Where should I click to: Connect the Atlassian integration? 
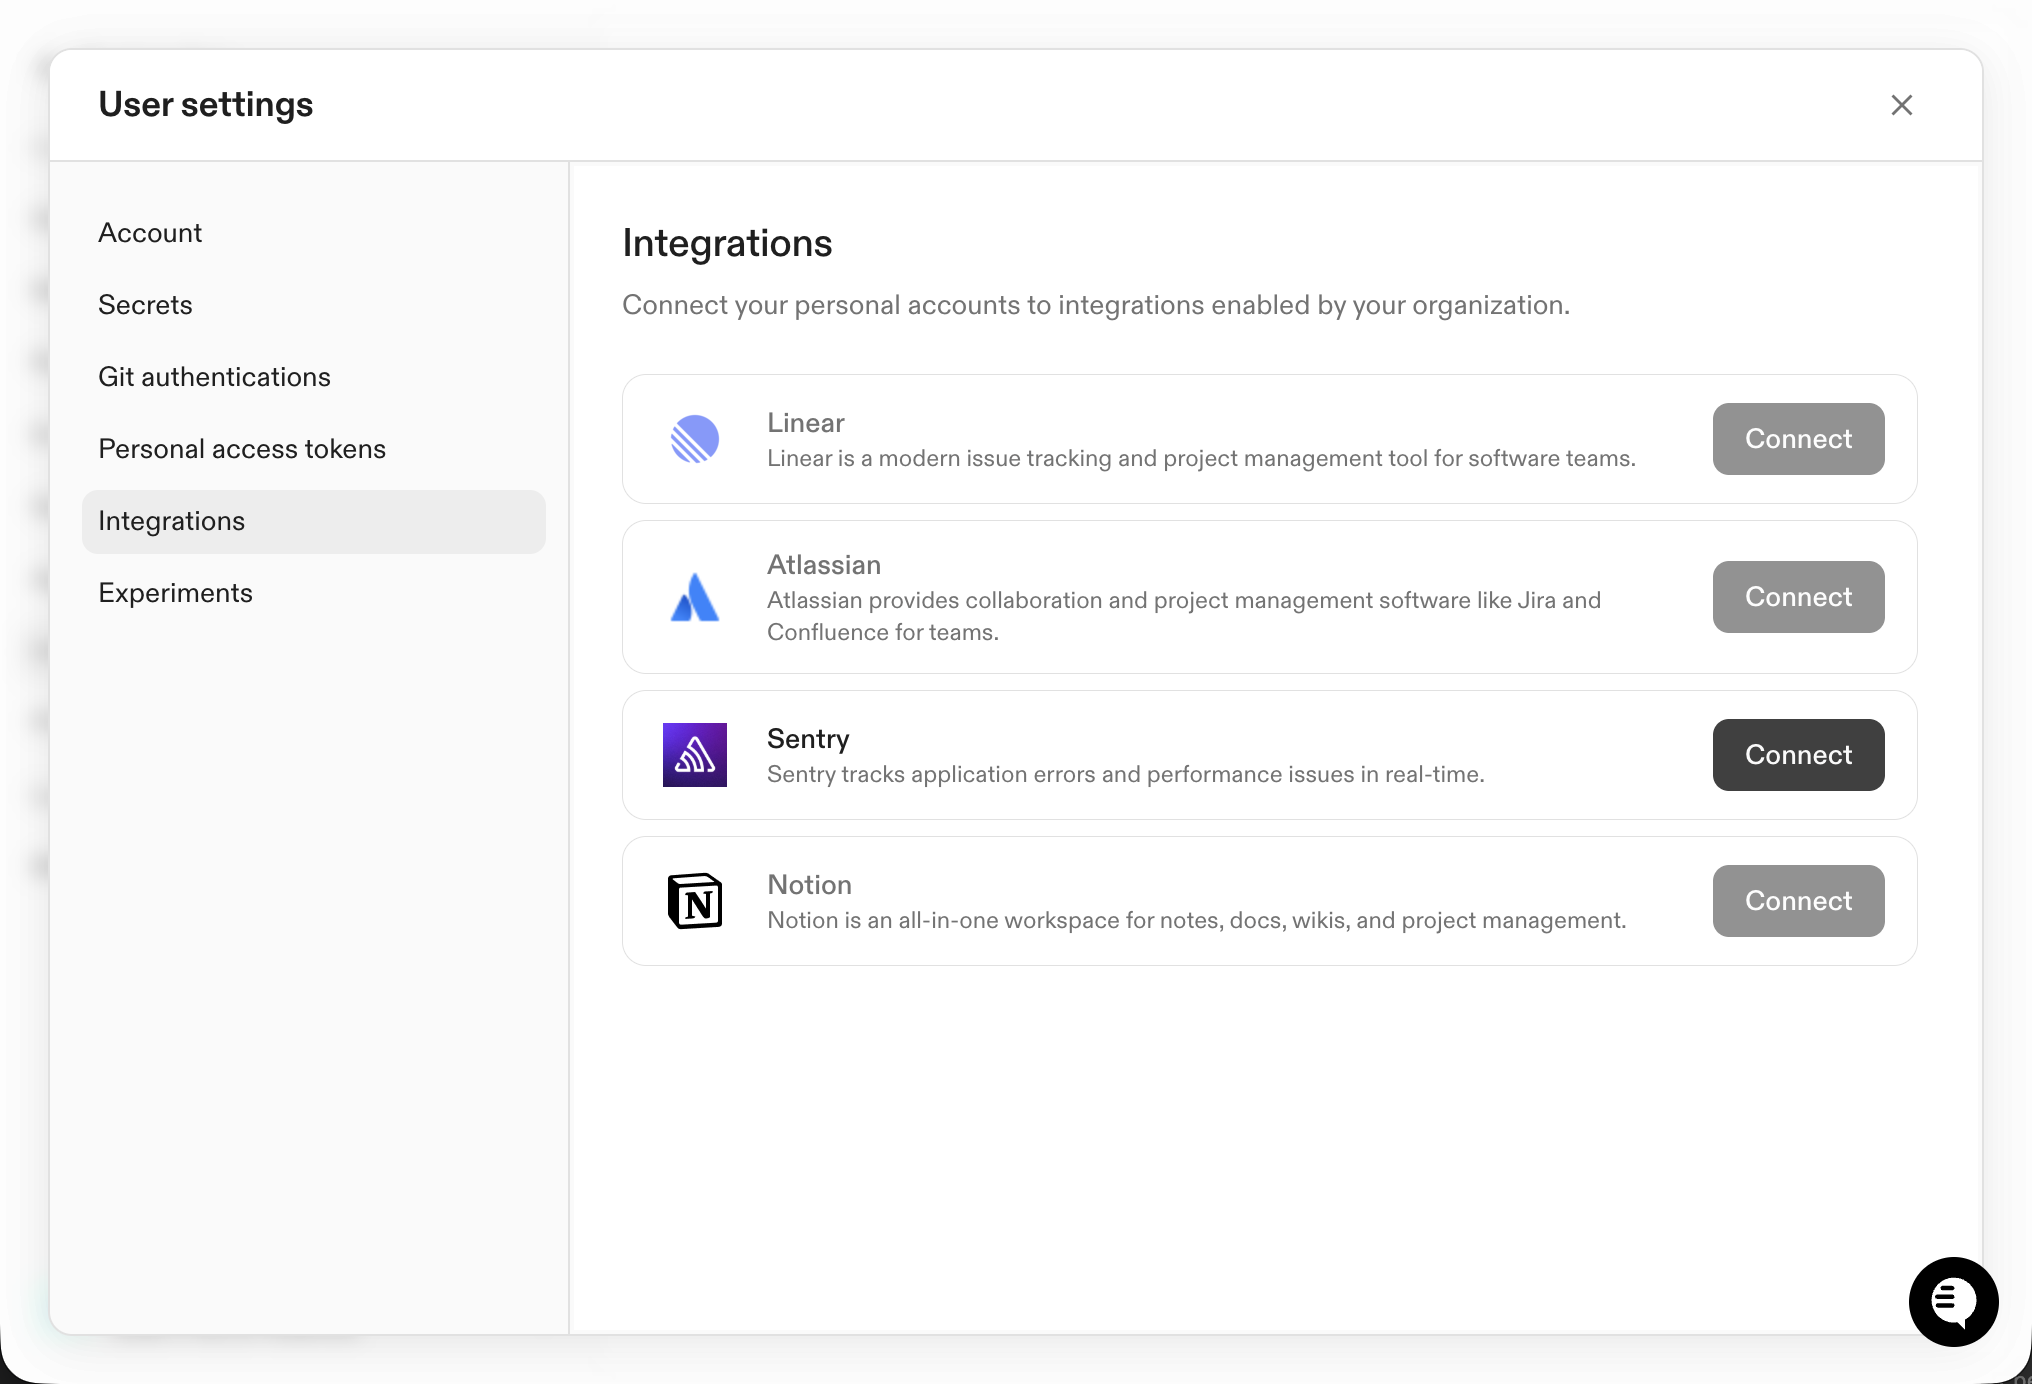point(1797,597)
